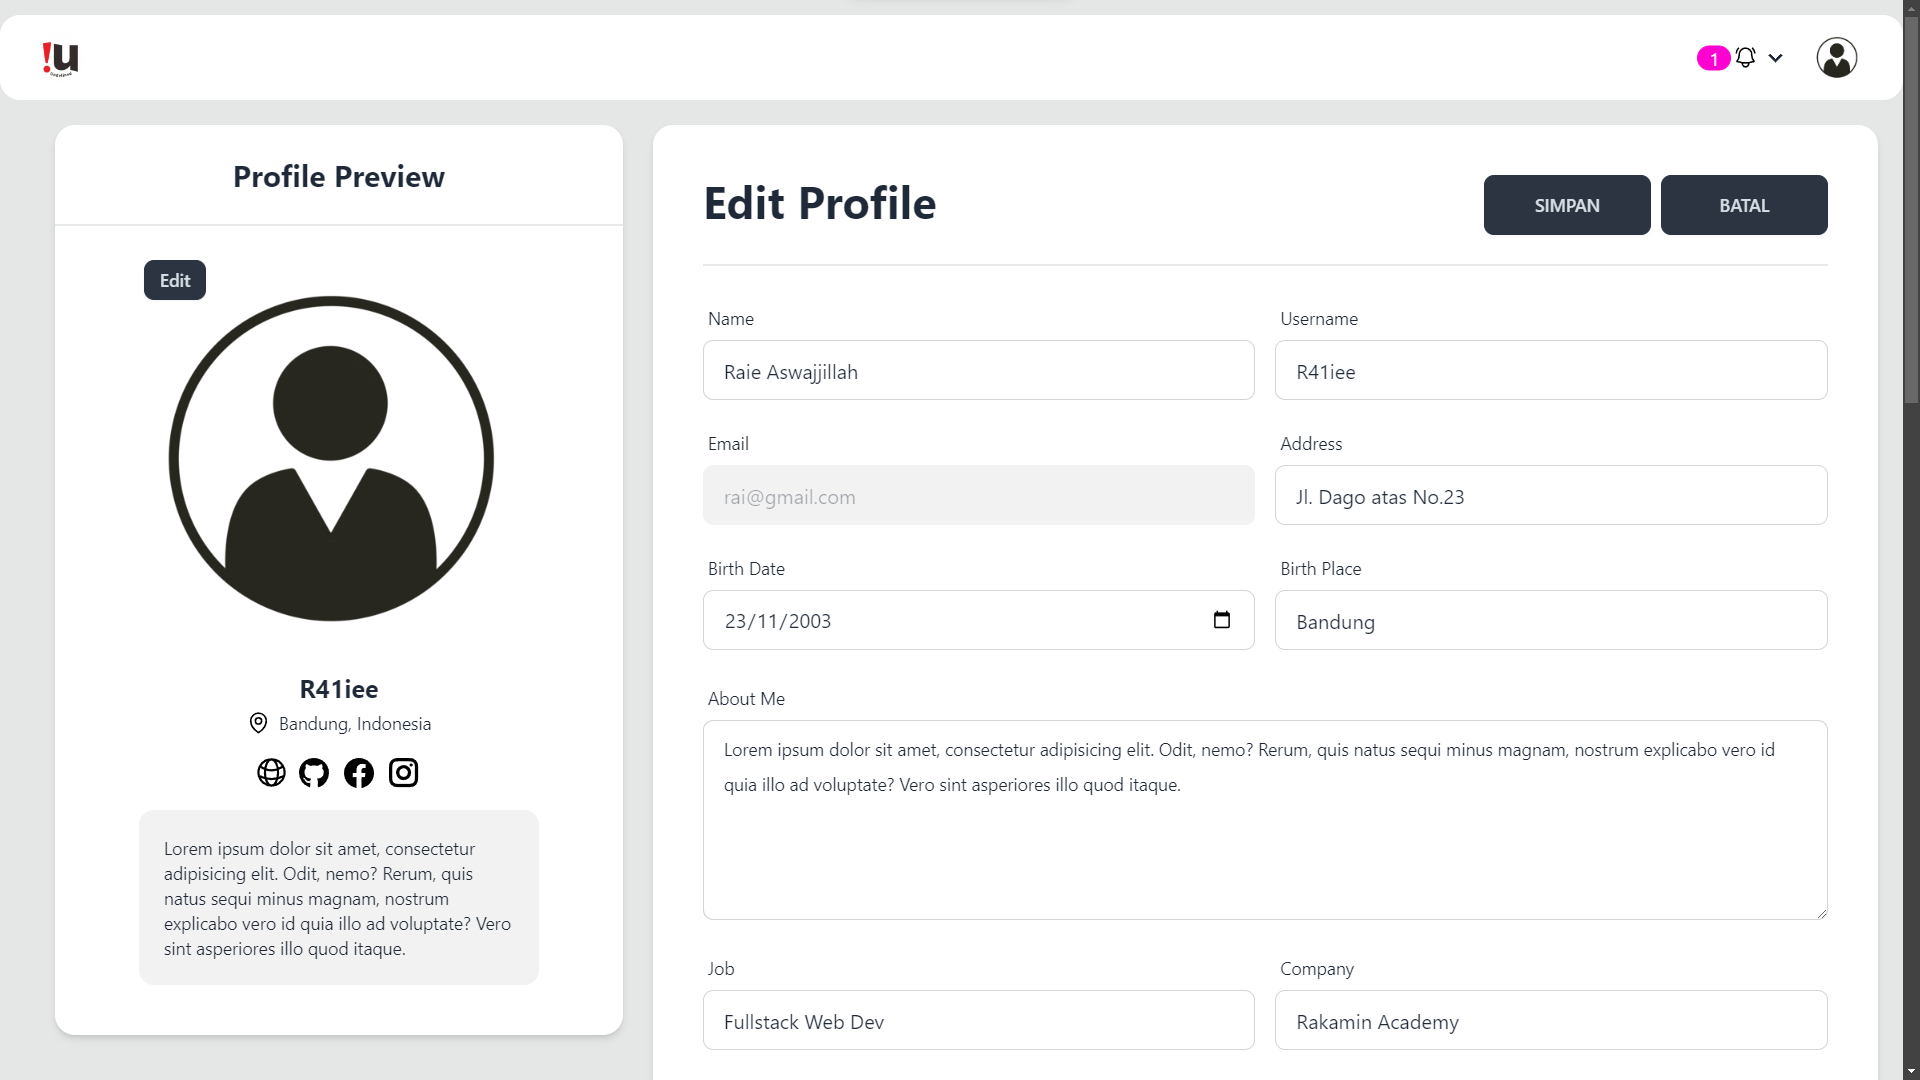Click the !u logo in header

click(60, 59)
